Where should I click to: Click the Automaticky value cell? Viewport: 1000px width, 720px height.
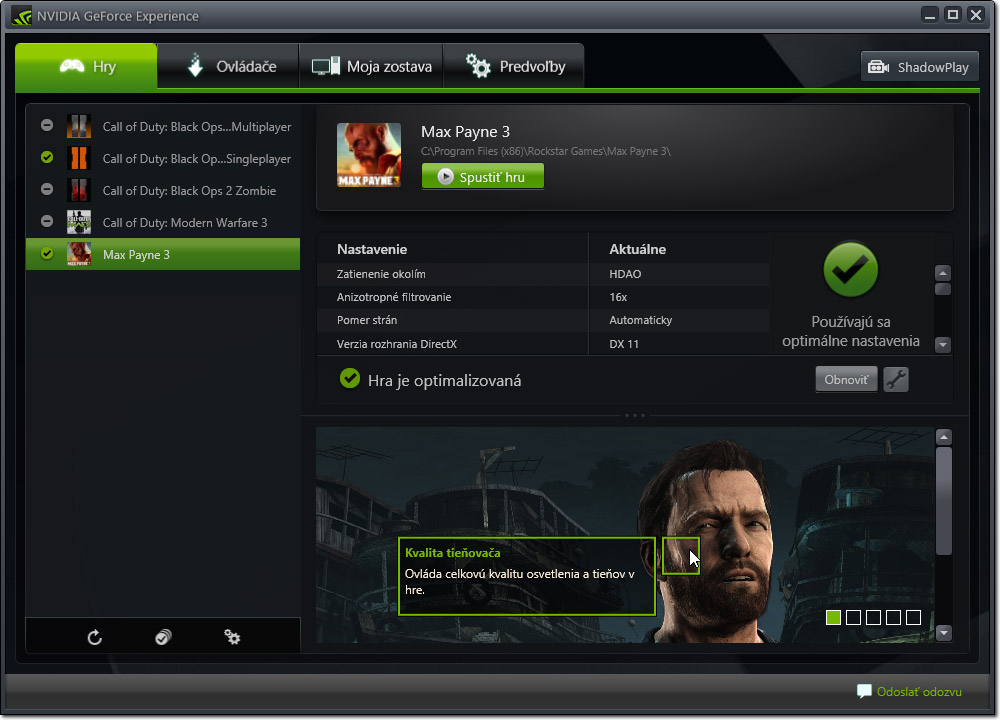[640, 320]
